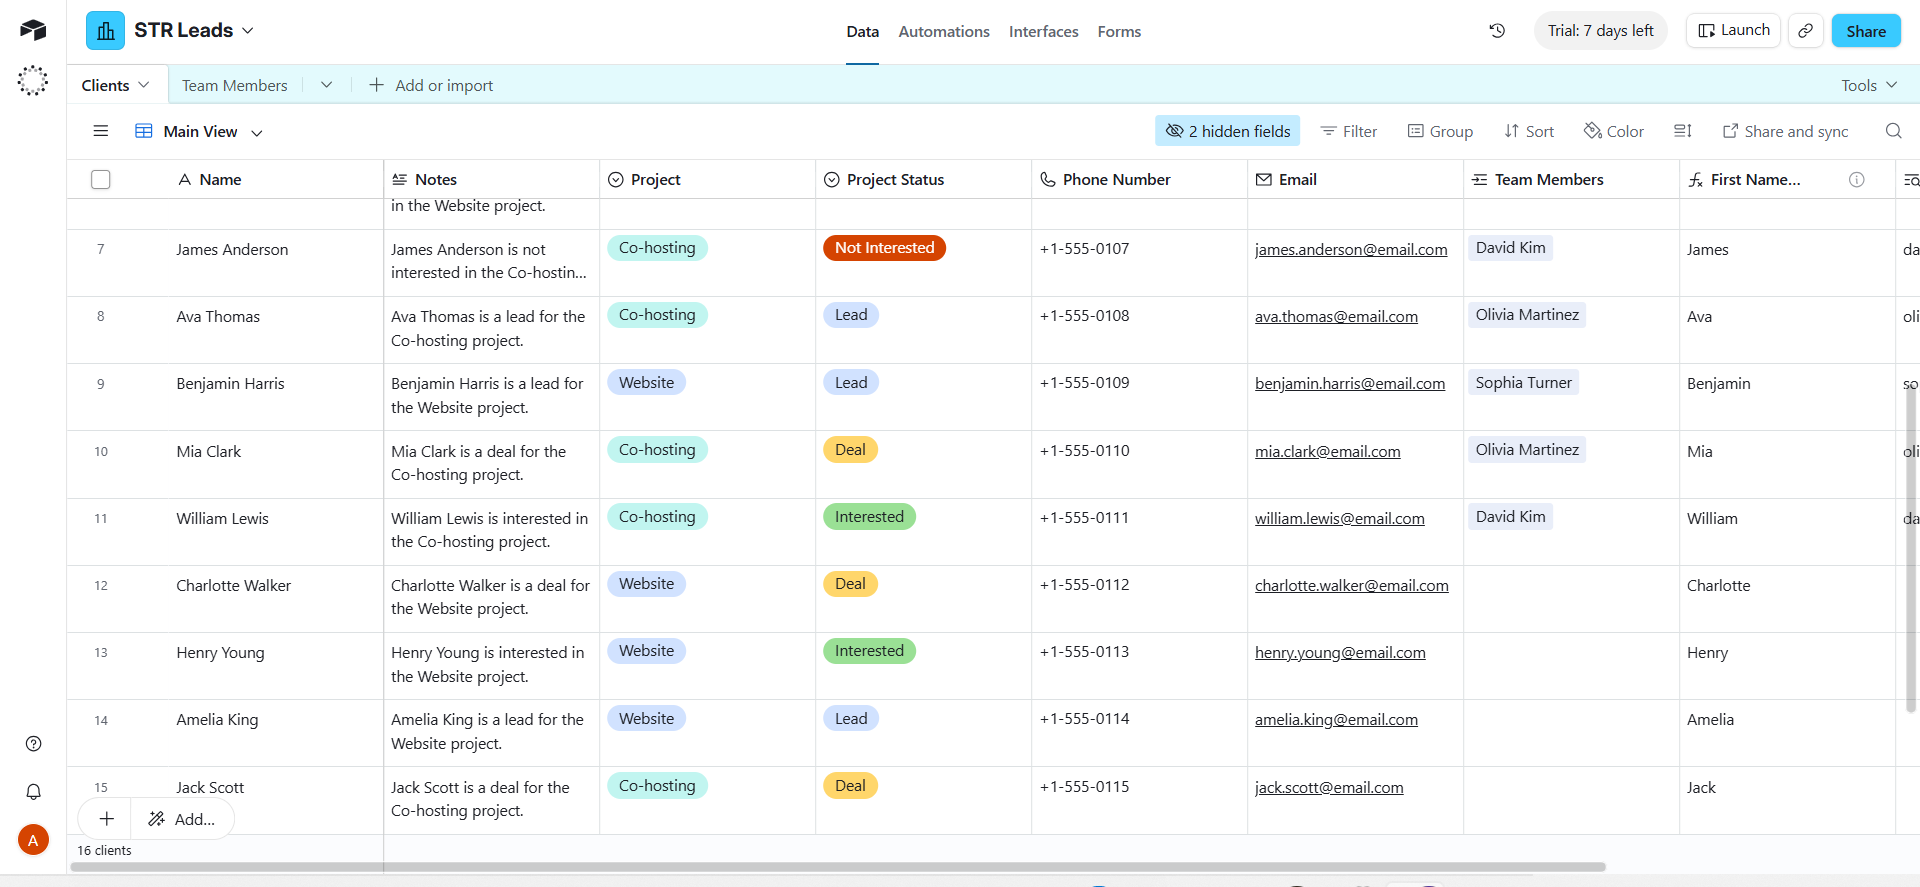Click the Not Interested status tag
The height and width of the screenshot is (887, 1920).
point(884,248)
